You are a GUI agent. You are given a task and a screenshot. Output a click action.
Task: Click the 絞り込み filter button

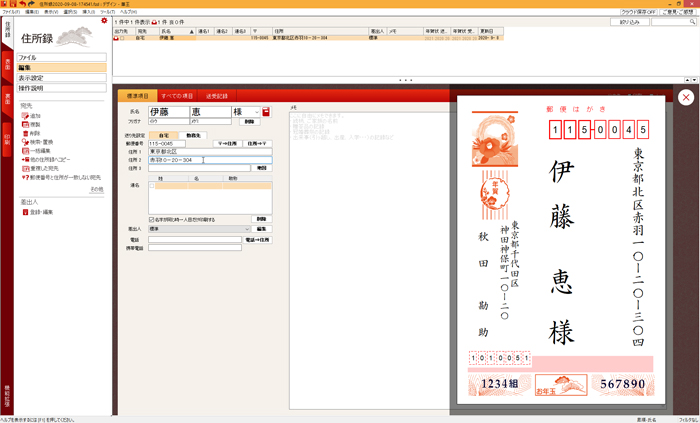[630, 21]
